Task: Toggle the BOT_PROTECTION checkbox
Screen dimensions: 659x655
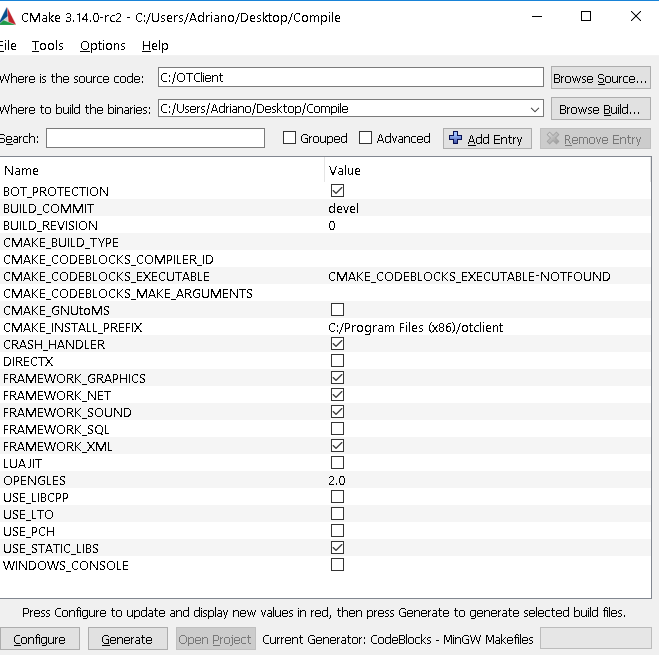Action: (x=337, y=190)
